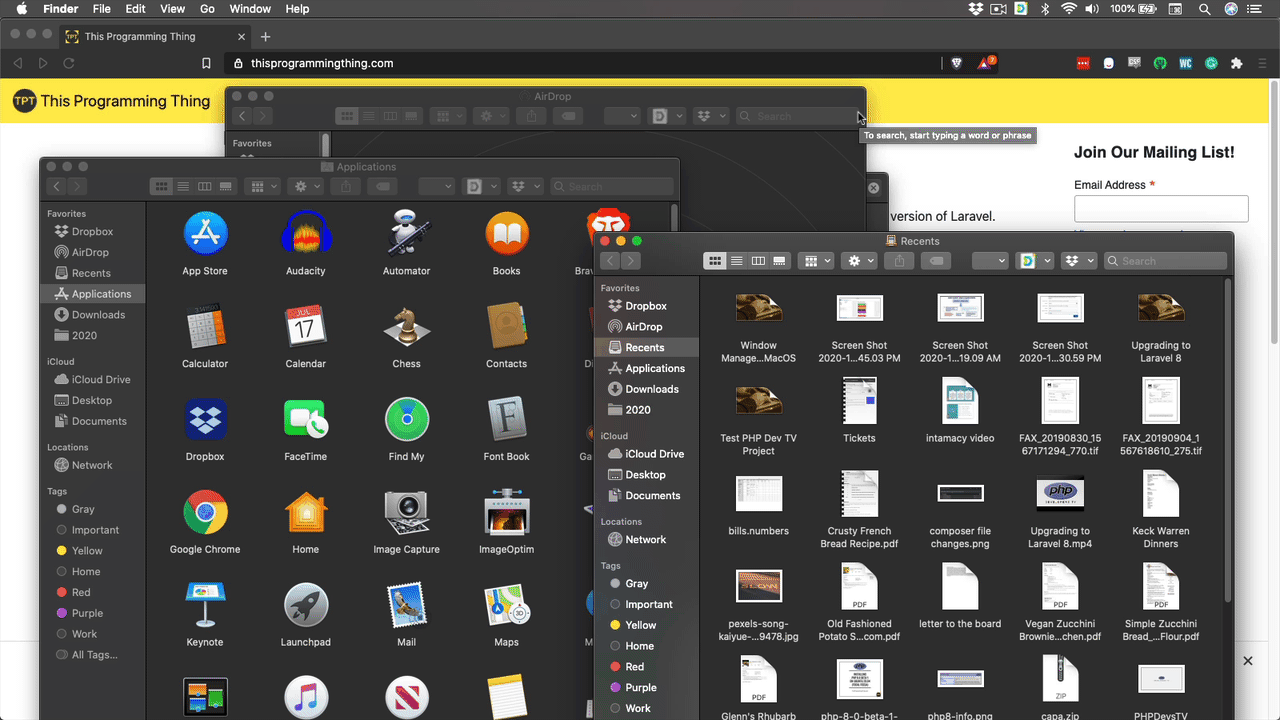Open the Go menu in the menu bar
The image size is (1280, 720).
pyautogui.click(x=207, y=8)
